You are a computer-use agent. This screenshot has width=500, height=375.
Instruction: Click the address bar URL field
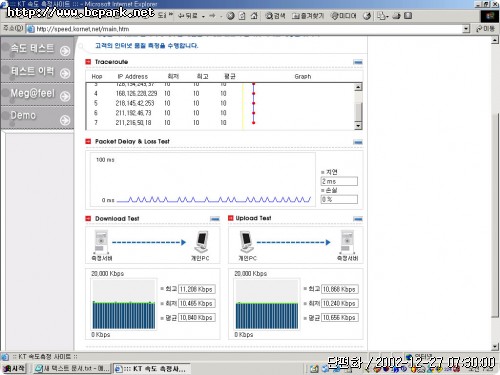pos(248,29)
